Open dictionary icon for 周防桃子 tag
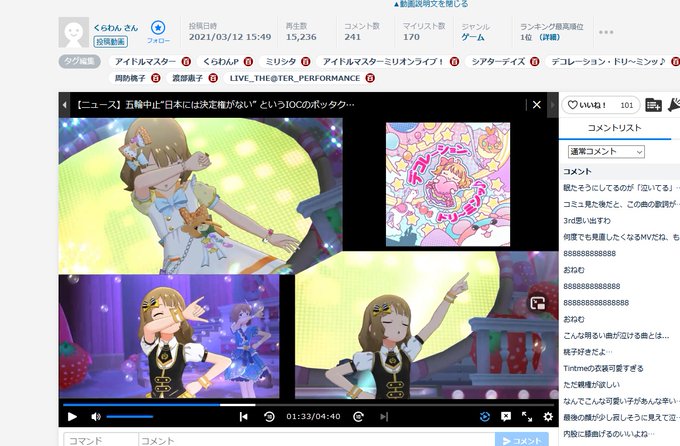Viewport: 680px width, 446px height. 155,78
